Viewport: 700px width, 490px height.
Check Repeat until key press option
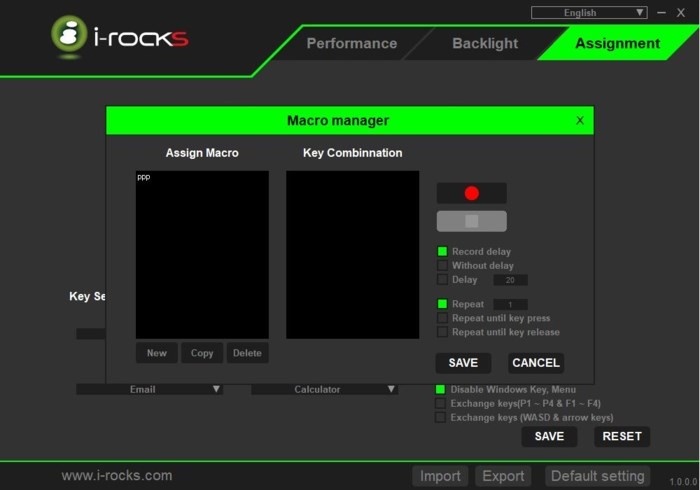442,318
